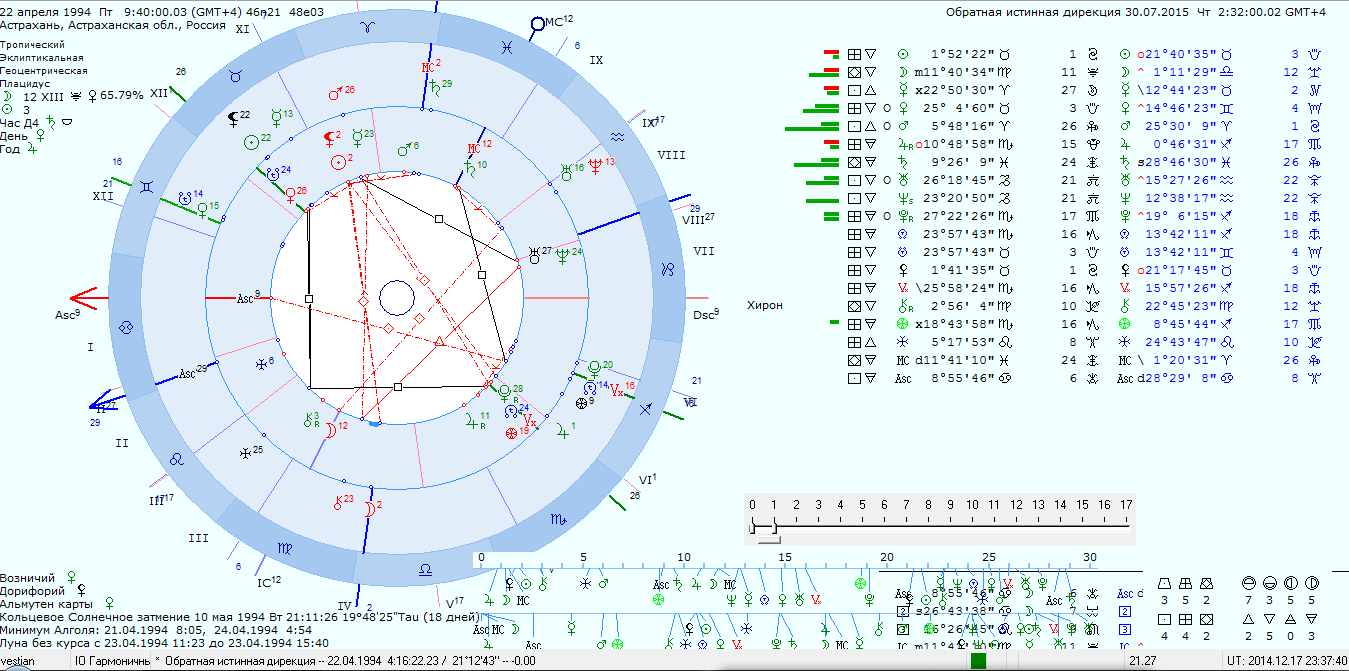Image resolution: width=1349 pixels, height=671 pixels.
Task: Click the 'Луна без курса' line
Action: [x=165, y=643]
